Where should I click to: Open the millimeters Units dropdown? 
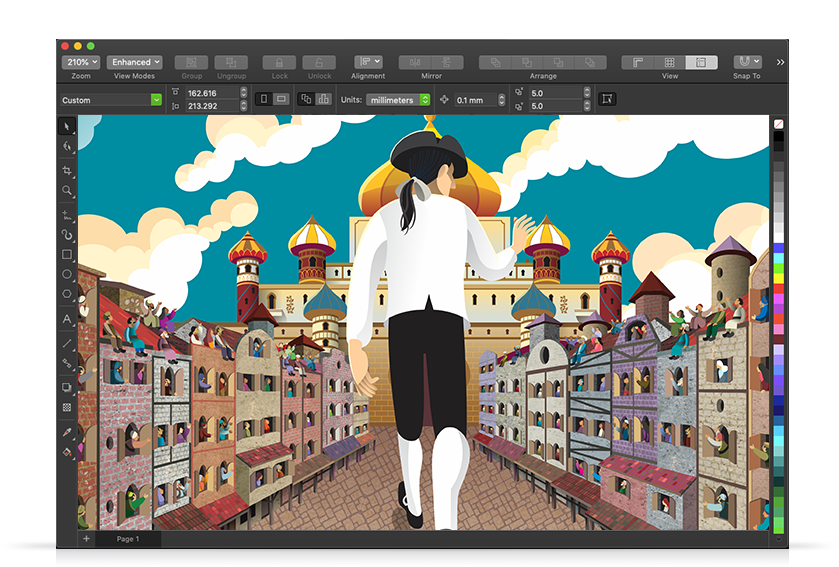click(x=398, y=99)
